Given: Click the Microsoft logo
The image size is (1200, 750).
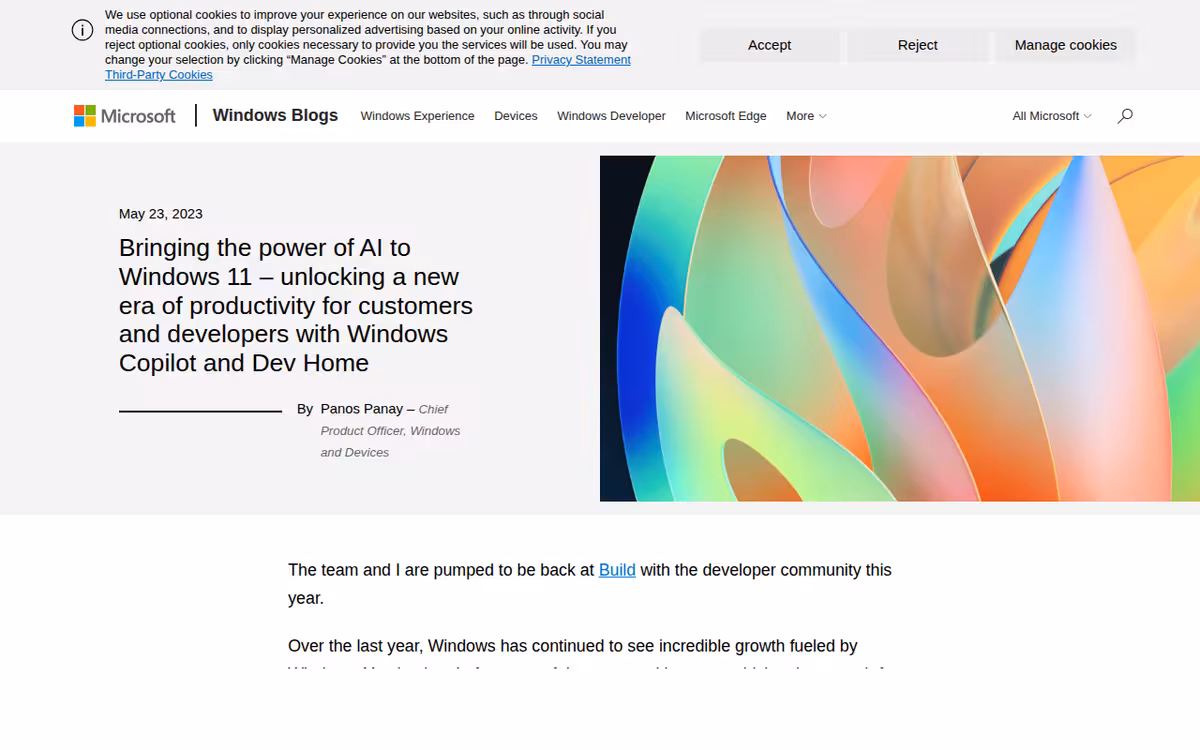Looking at the screenshot, I should tap(124, 116).
